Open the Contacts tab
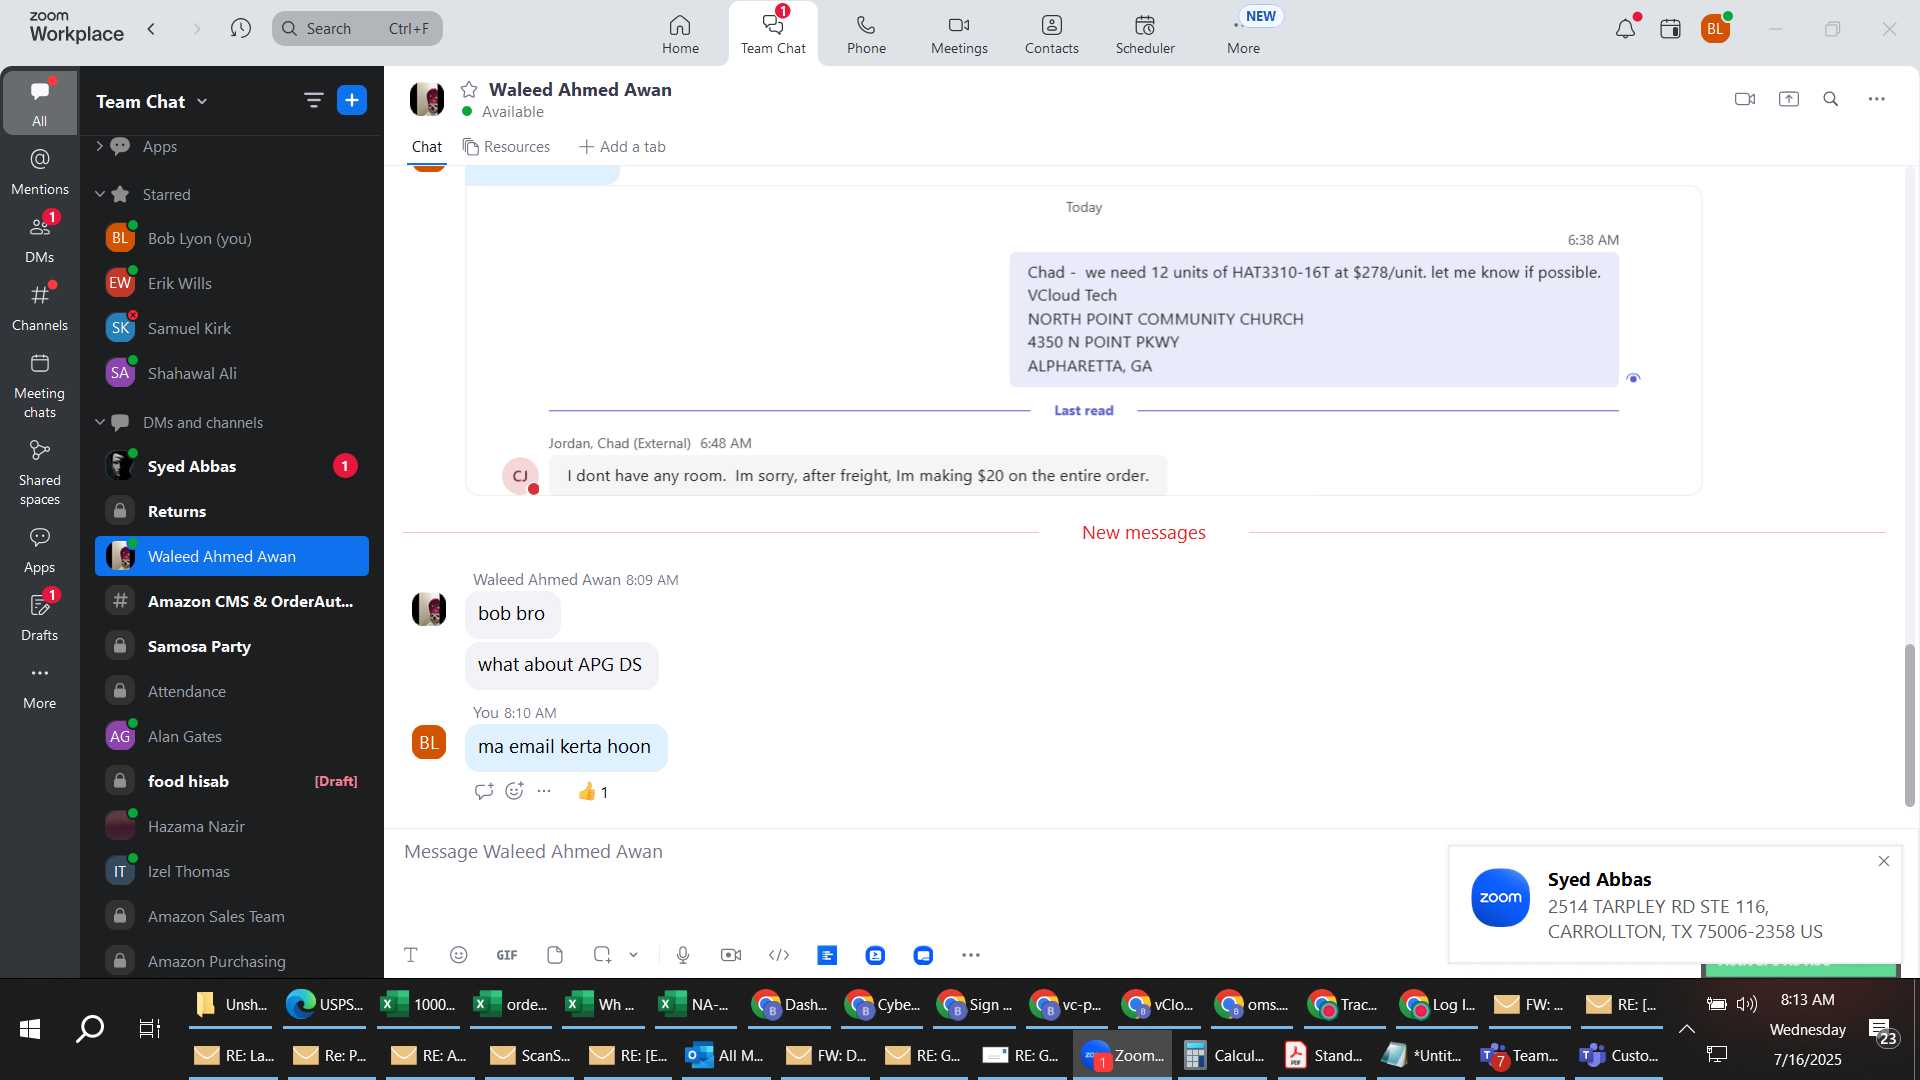This screenshot has height=1080, width=1920. (x=1051, y=34)
